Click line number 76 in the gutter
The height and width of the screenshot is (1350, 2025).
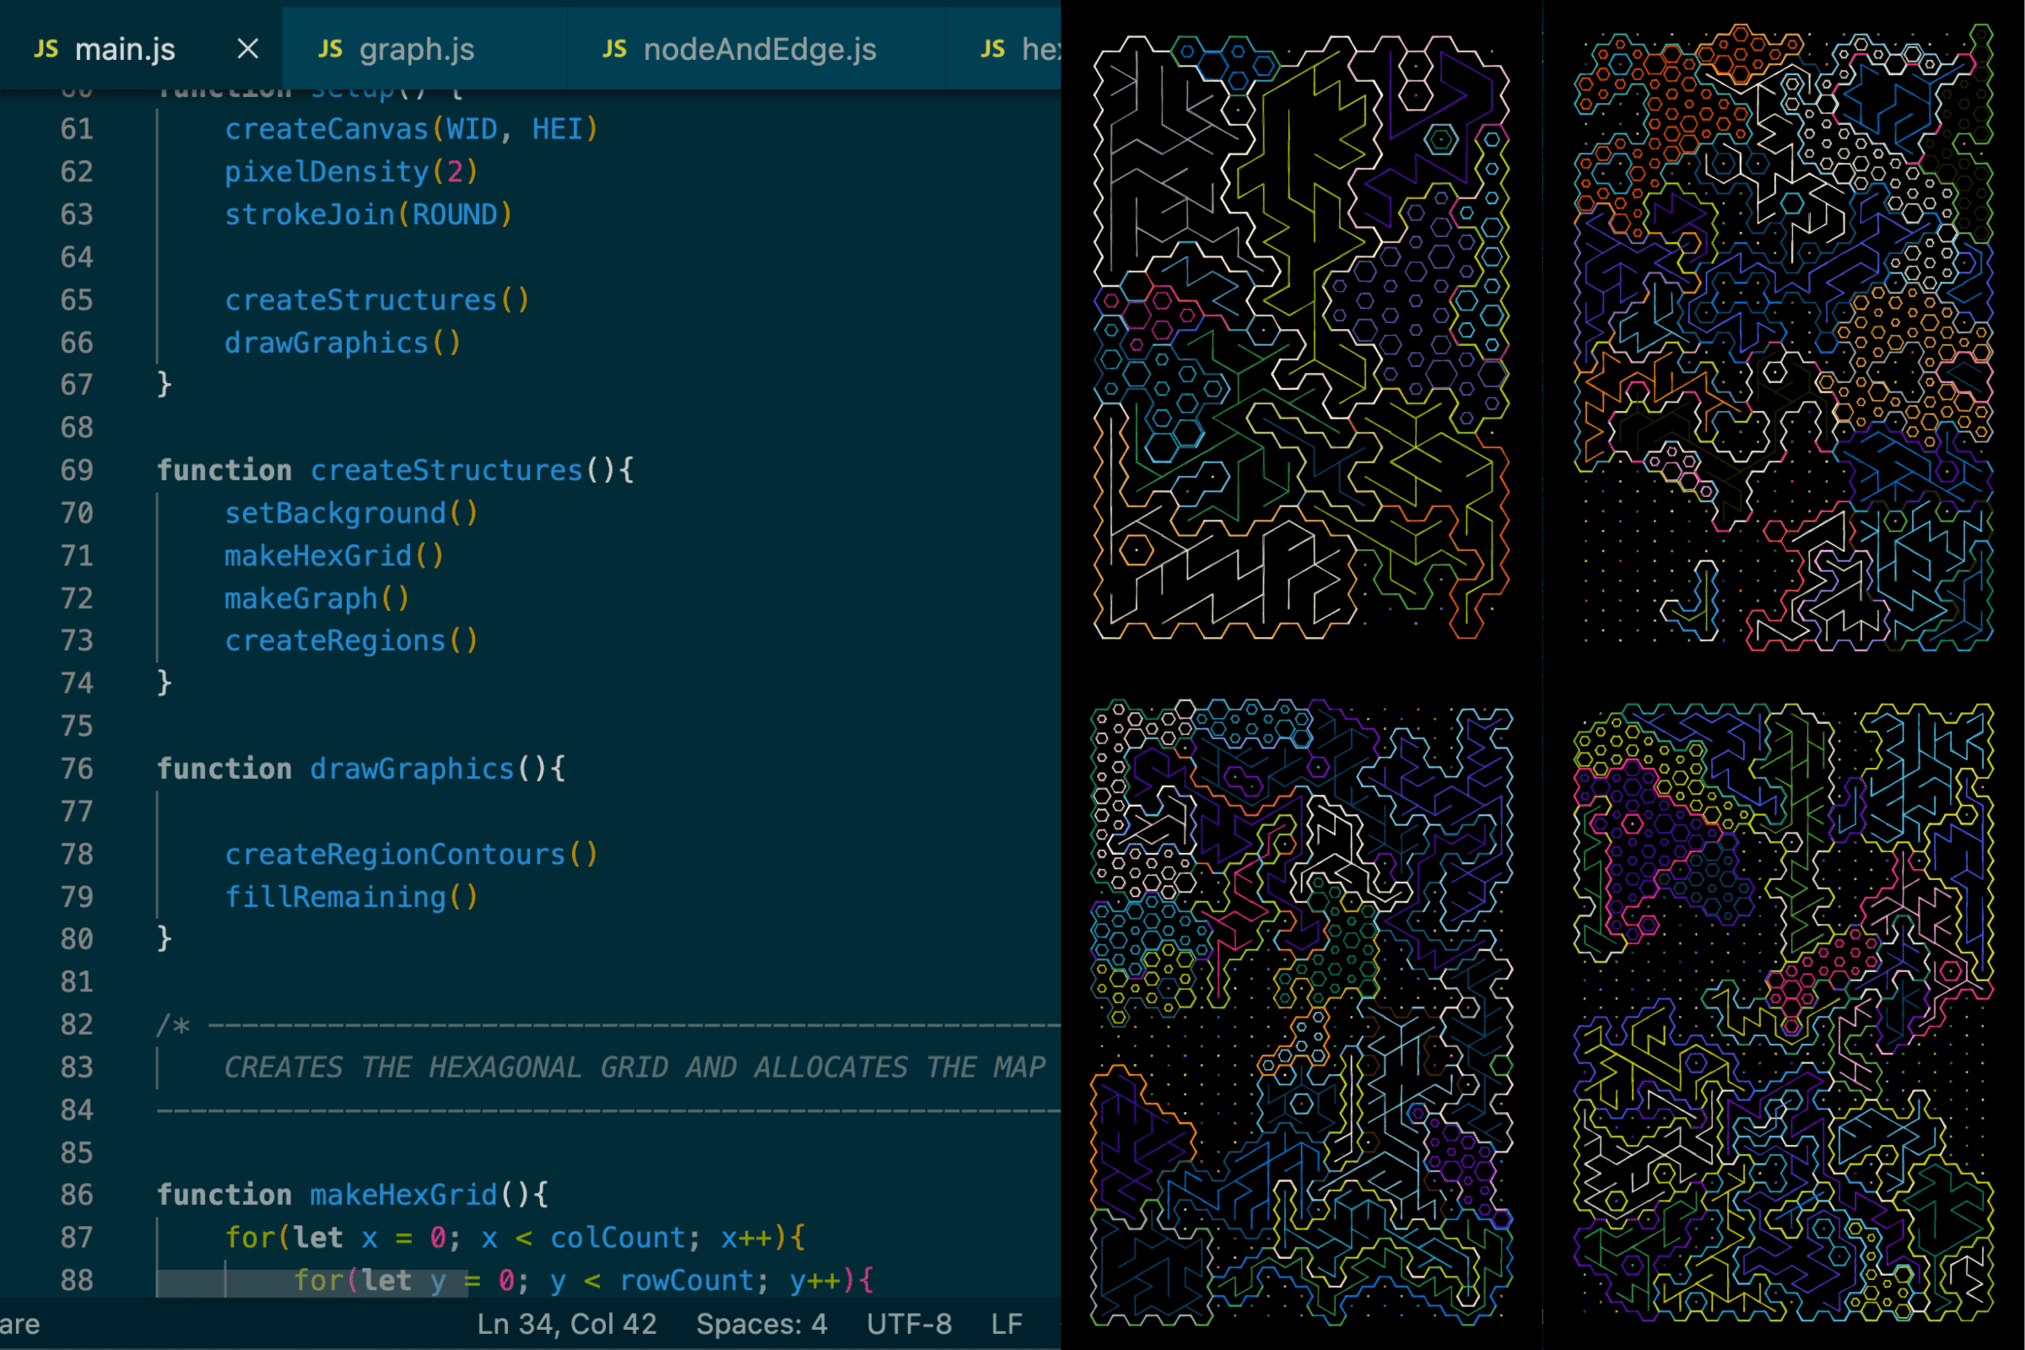pos(77,768)
